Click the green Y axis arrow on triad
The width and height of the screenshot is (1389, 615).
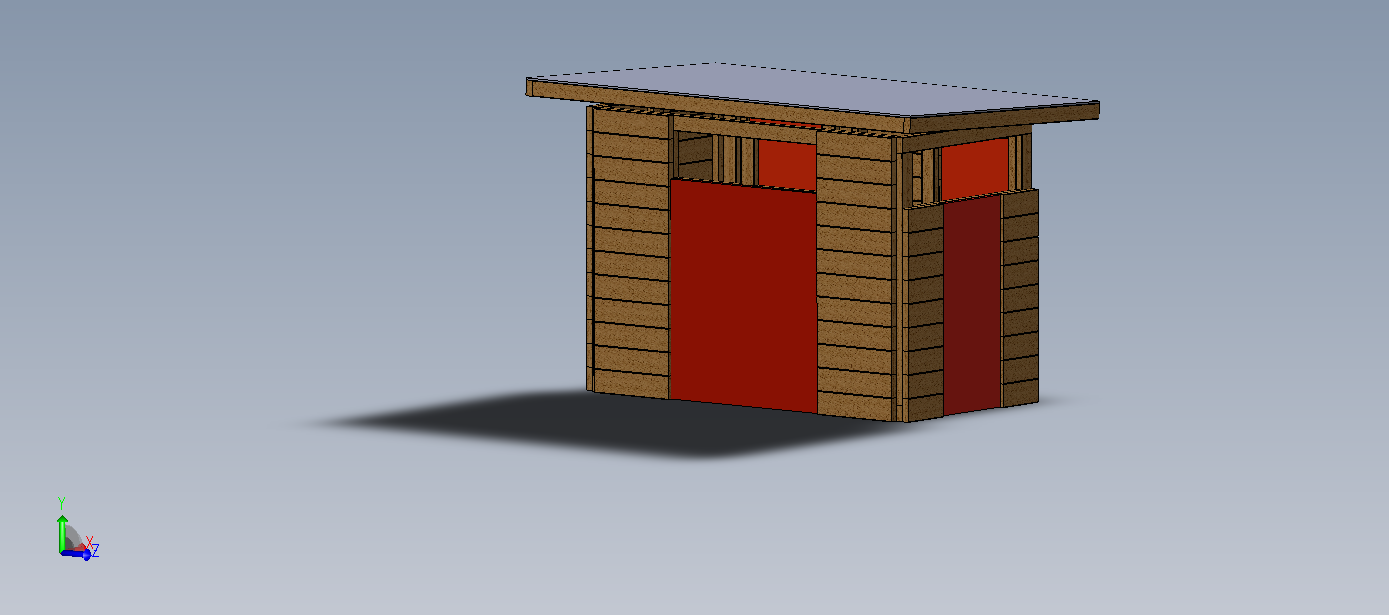[62, 530]
